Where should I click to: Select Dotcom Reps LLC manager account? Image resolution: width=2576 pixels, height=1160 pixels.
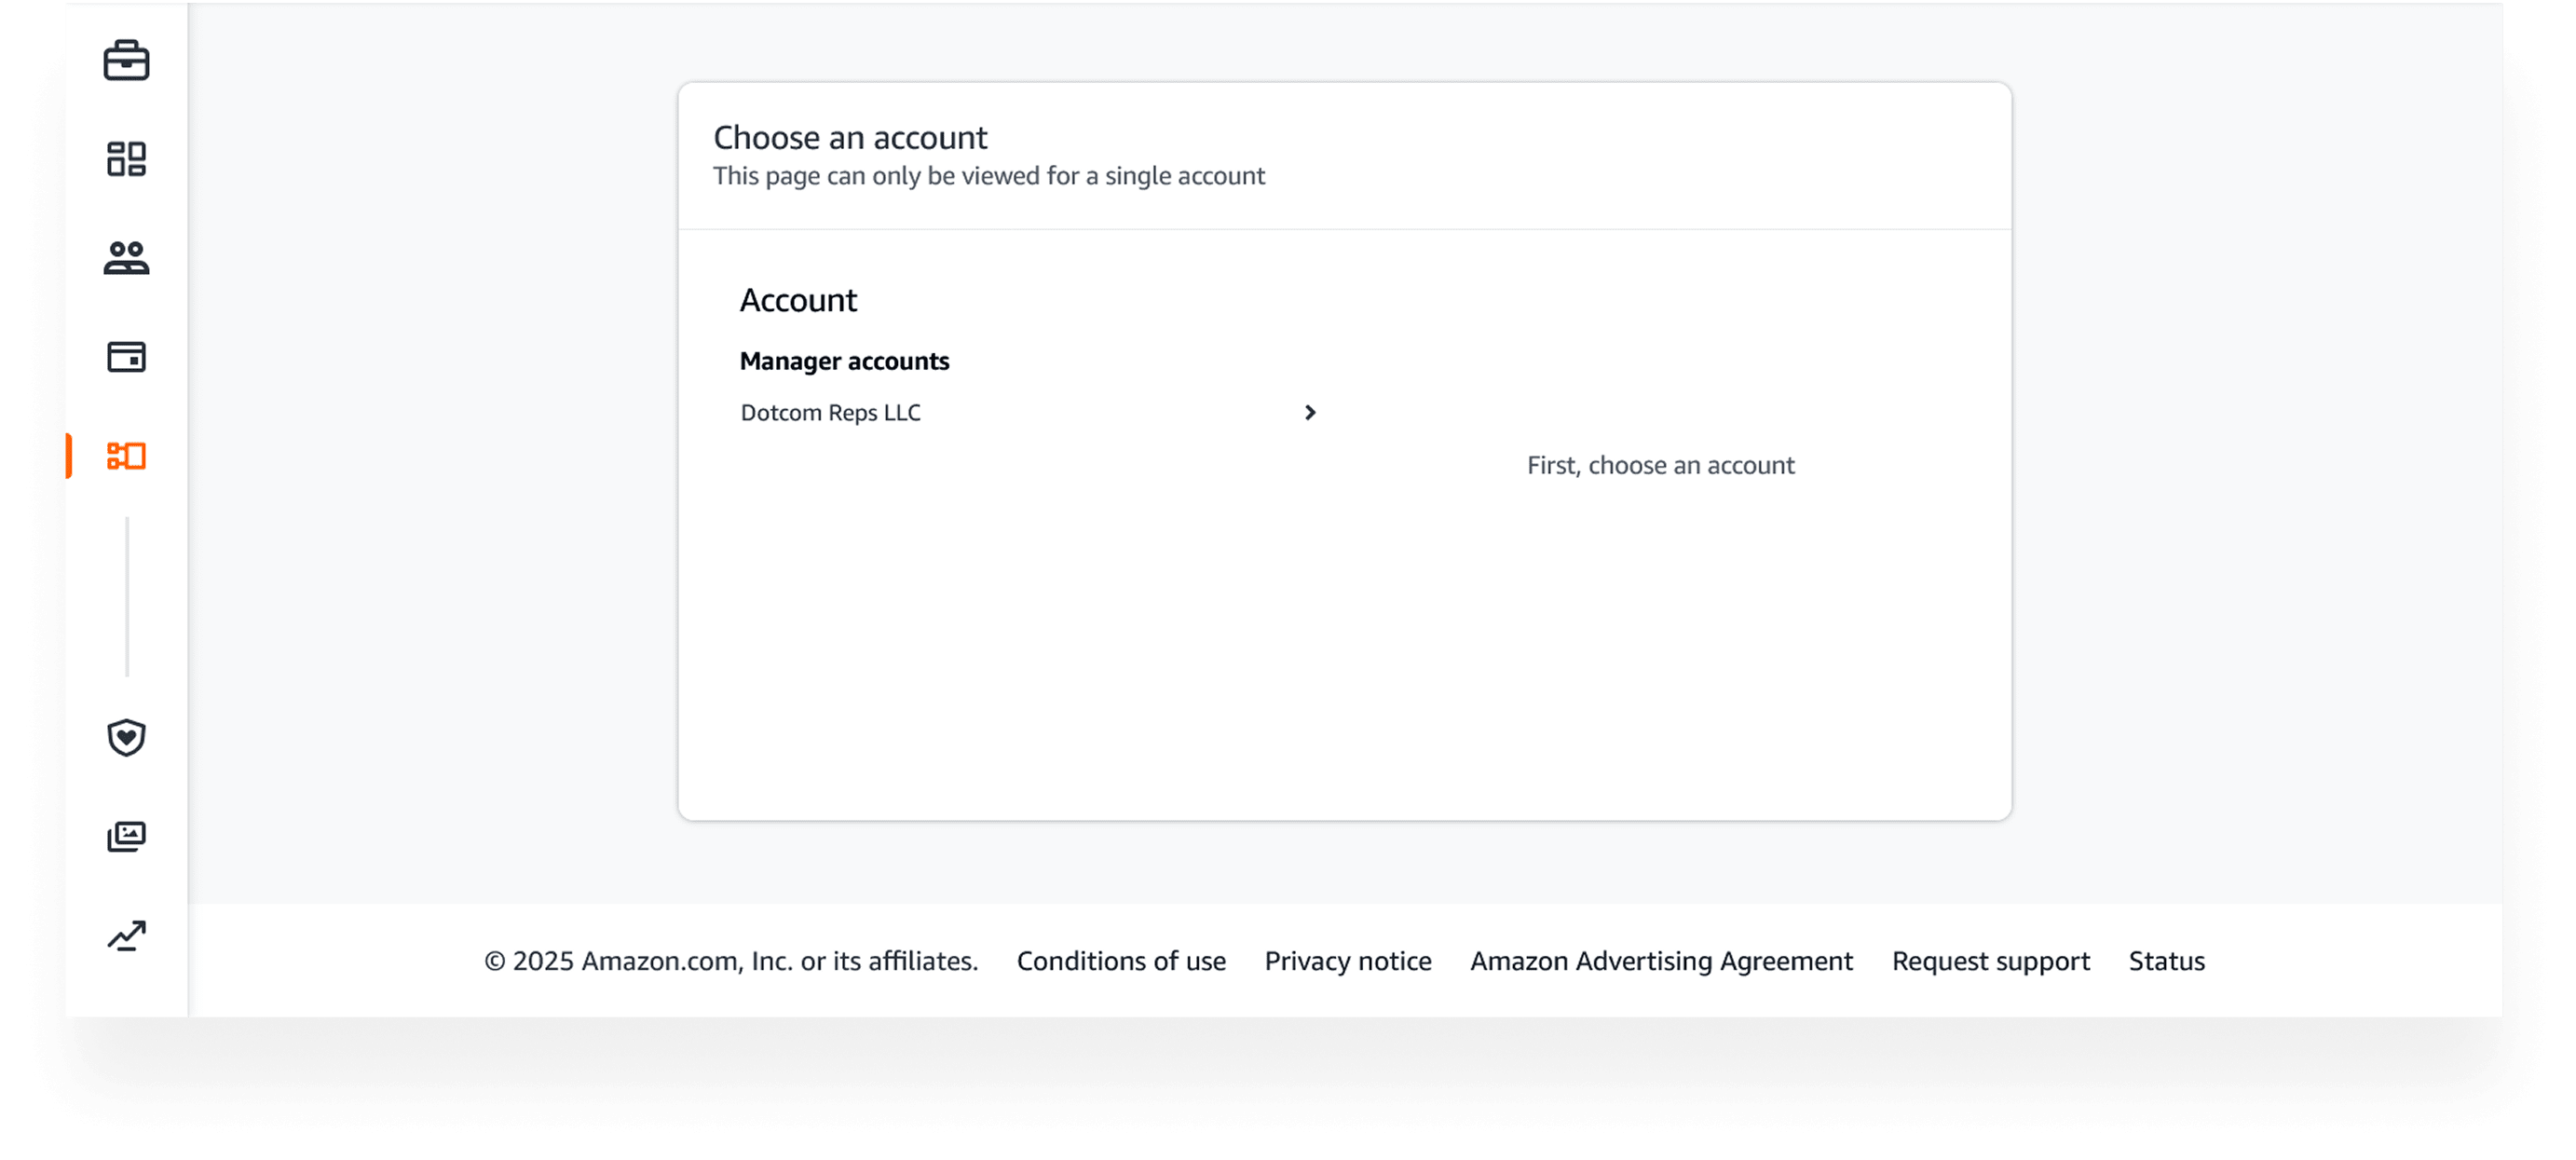click(1029, 413)
